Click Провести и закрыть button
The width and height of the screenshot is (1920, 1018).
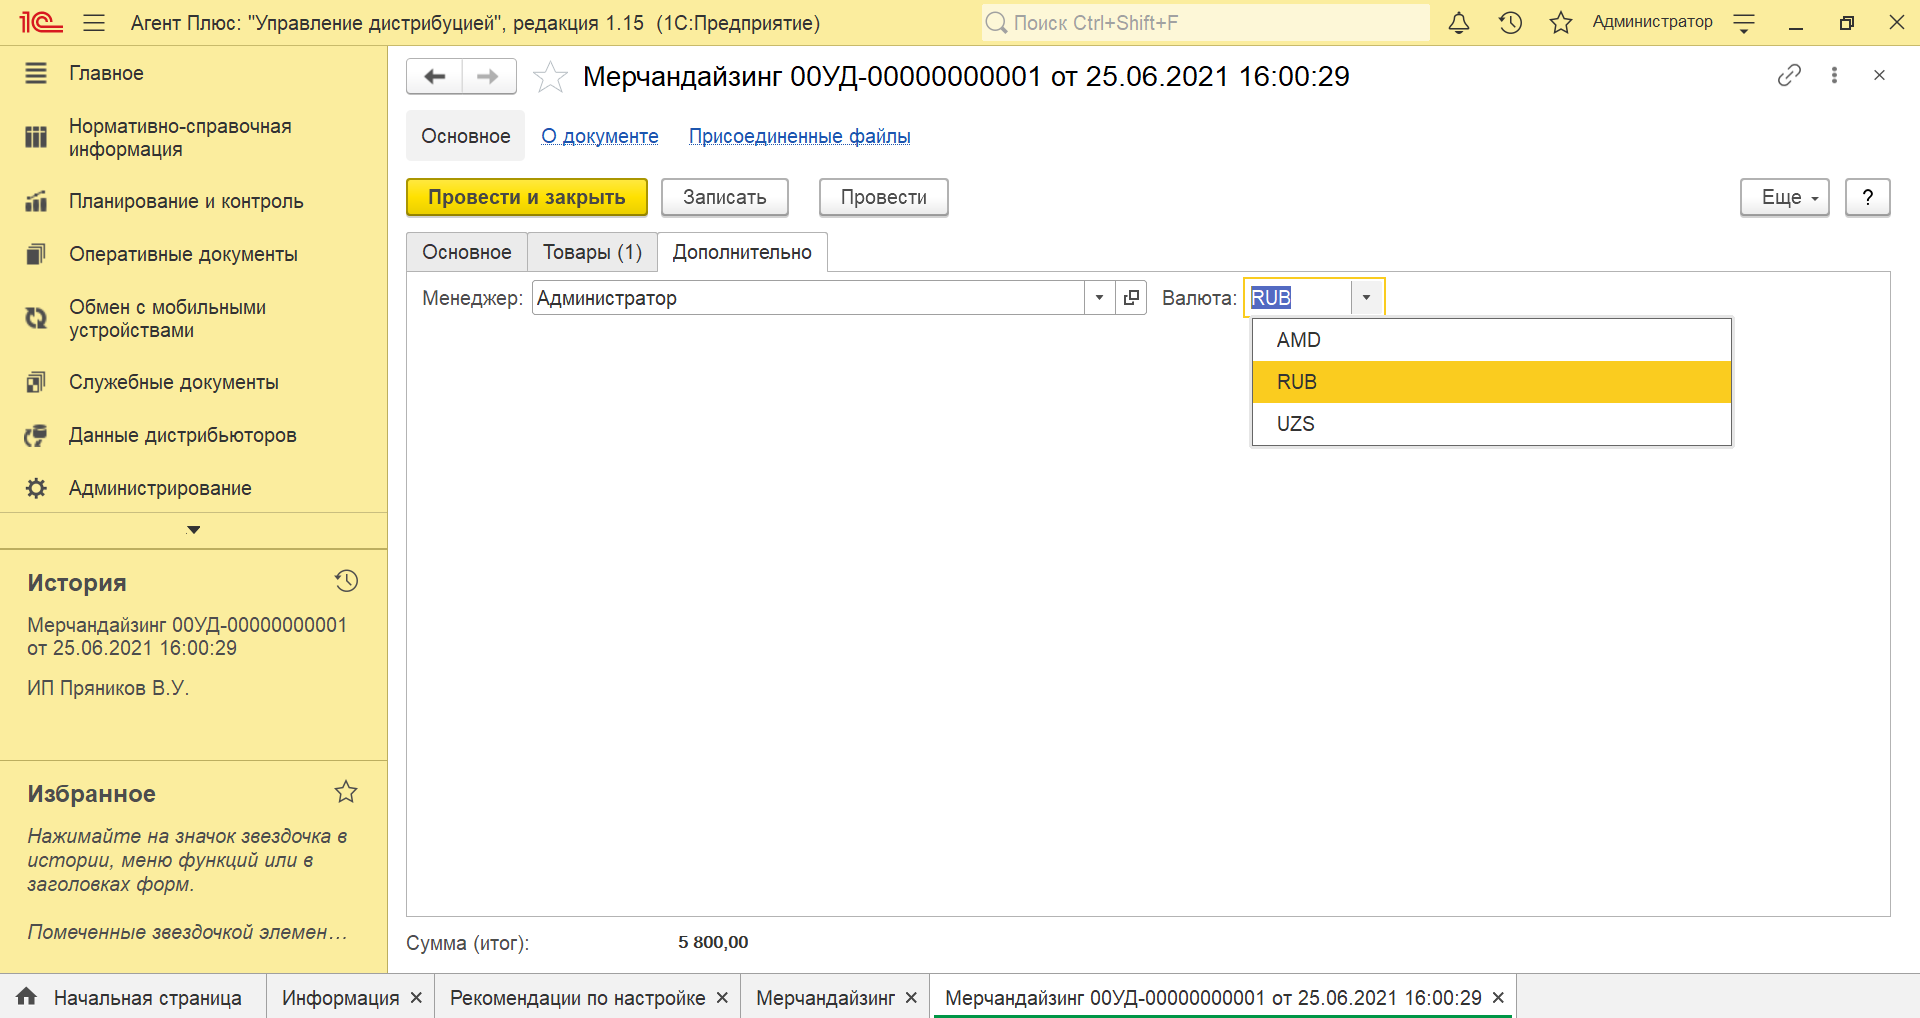click(527, 197)
